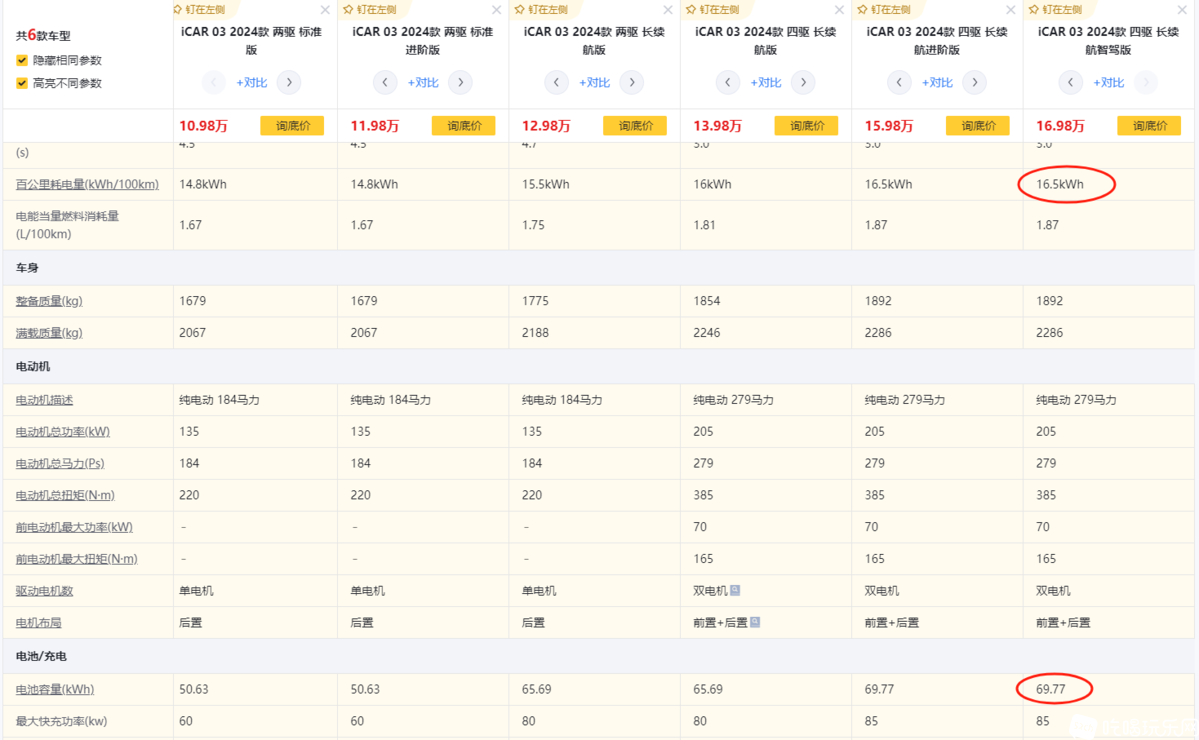
Task: Remove the 10.98万 两驱 标准版 column with its X
Action: coord(325,10)
